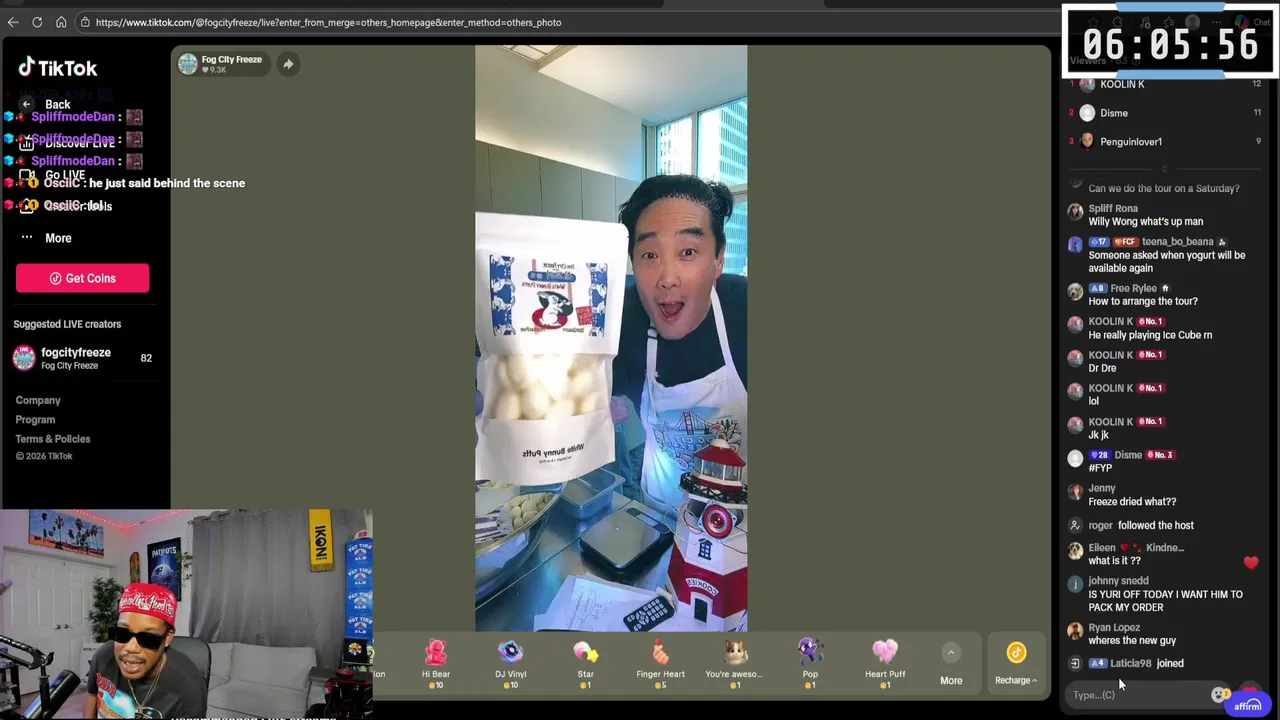Open the Recharge coins menu
The width and height of the screenshot is (1280, 720).
click(1016, 663)
